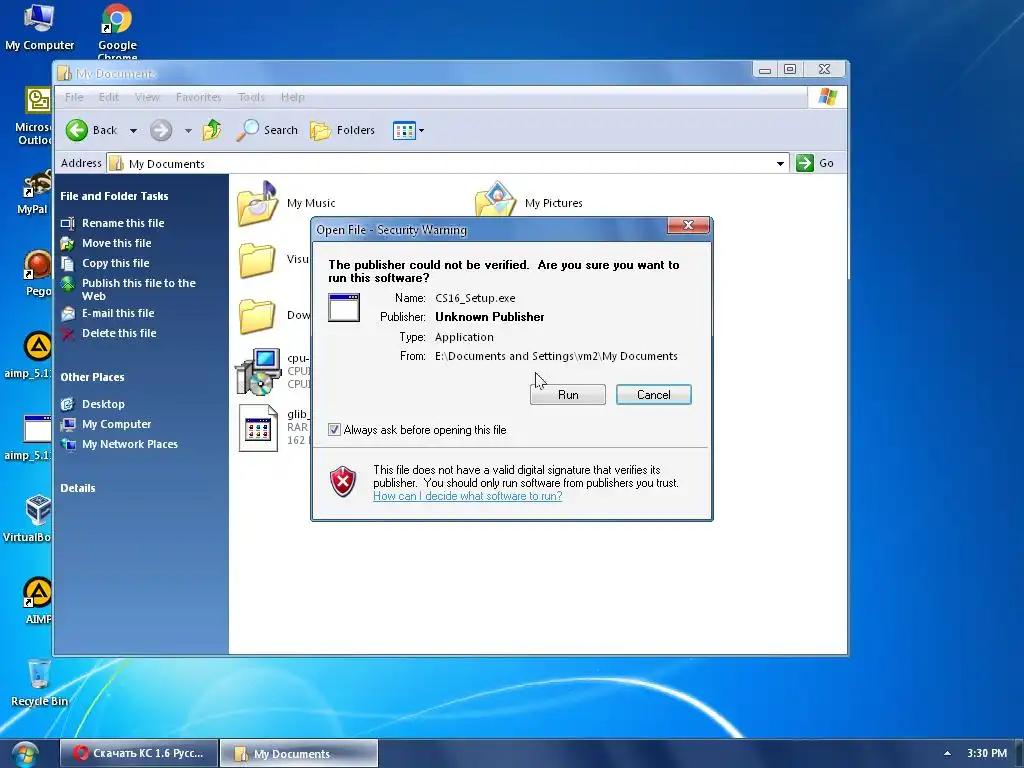Show hidden system tray icons arrow
Screen dimensions: 1024x768
[x=947, y=753]
